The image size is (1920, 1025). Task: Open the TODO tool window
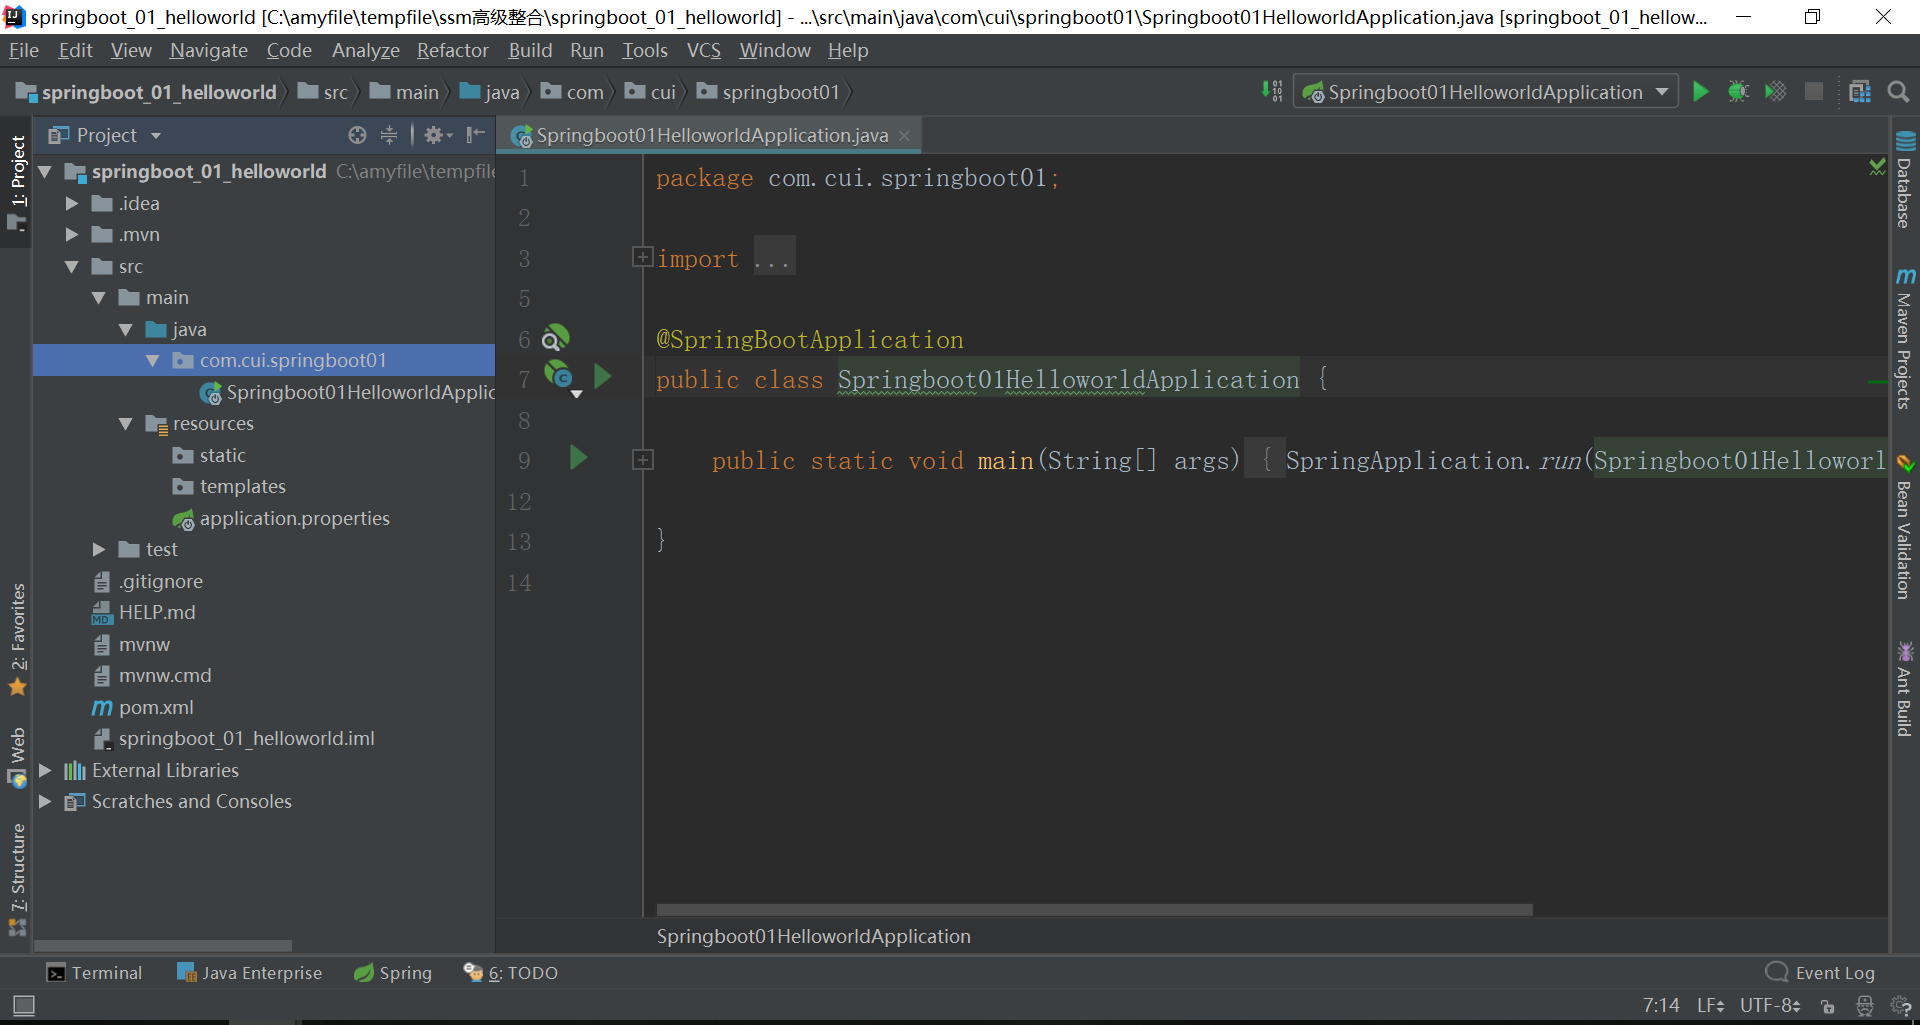pyautogui.click(x=511, y=973)
